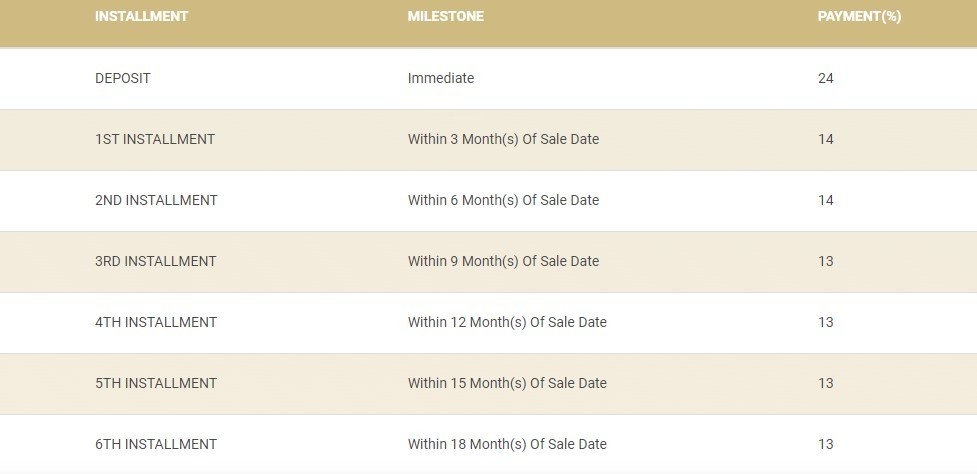This screenshot has height=474, width=977.
Task: Select the DEPOSIT row label
Action: click(123, 78)
